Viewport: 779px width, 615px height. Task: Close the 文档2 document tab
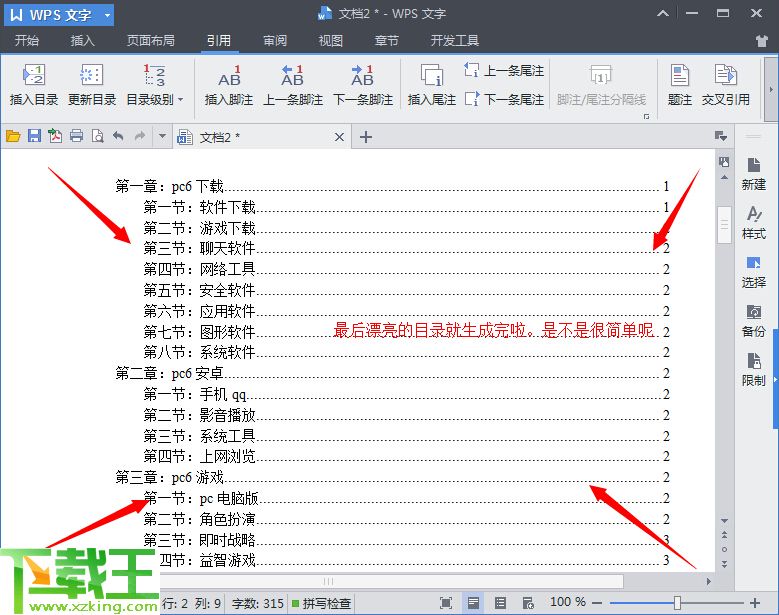point(339,137)
